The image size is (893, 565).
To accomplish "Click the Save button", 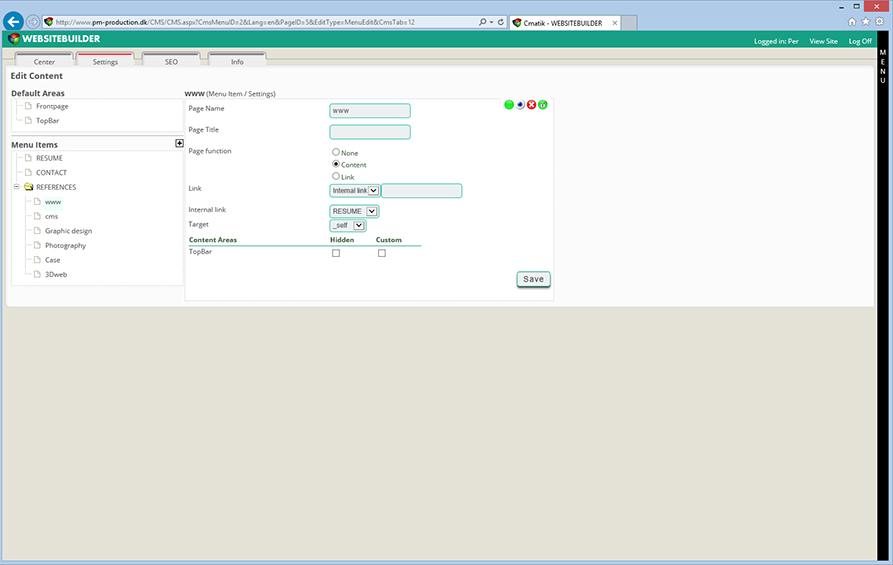I will pos(533,279).
